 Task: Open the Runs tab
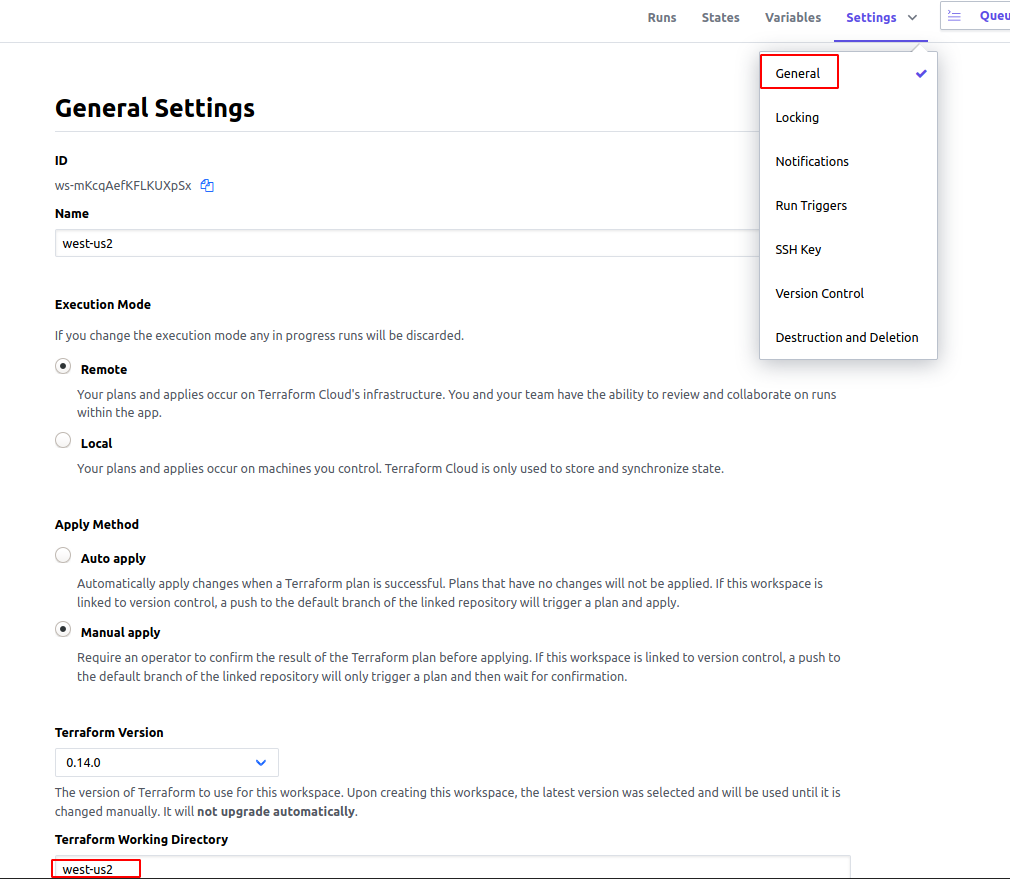662,17
